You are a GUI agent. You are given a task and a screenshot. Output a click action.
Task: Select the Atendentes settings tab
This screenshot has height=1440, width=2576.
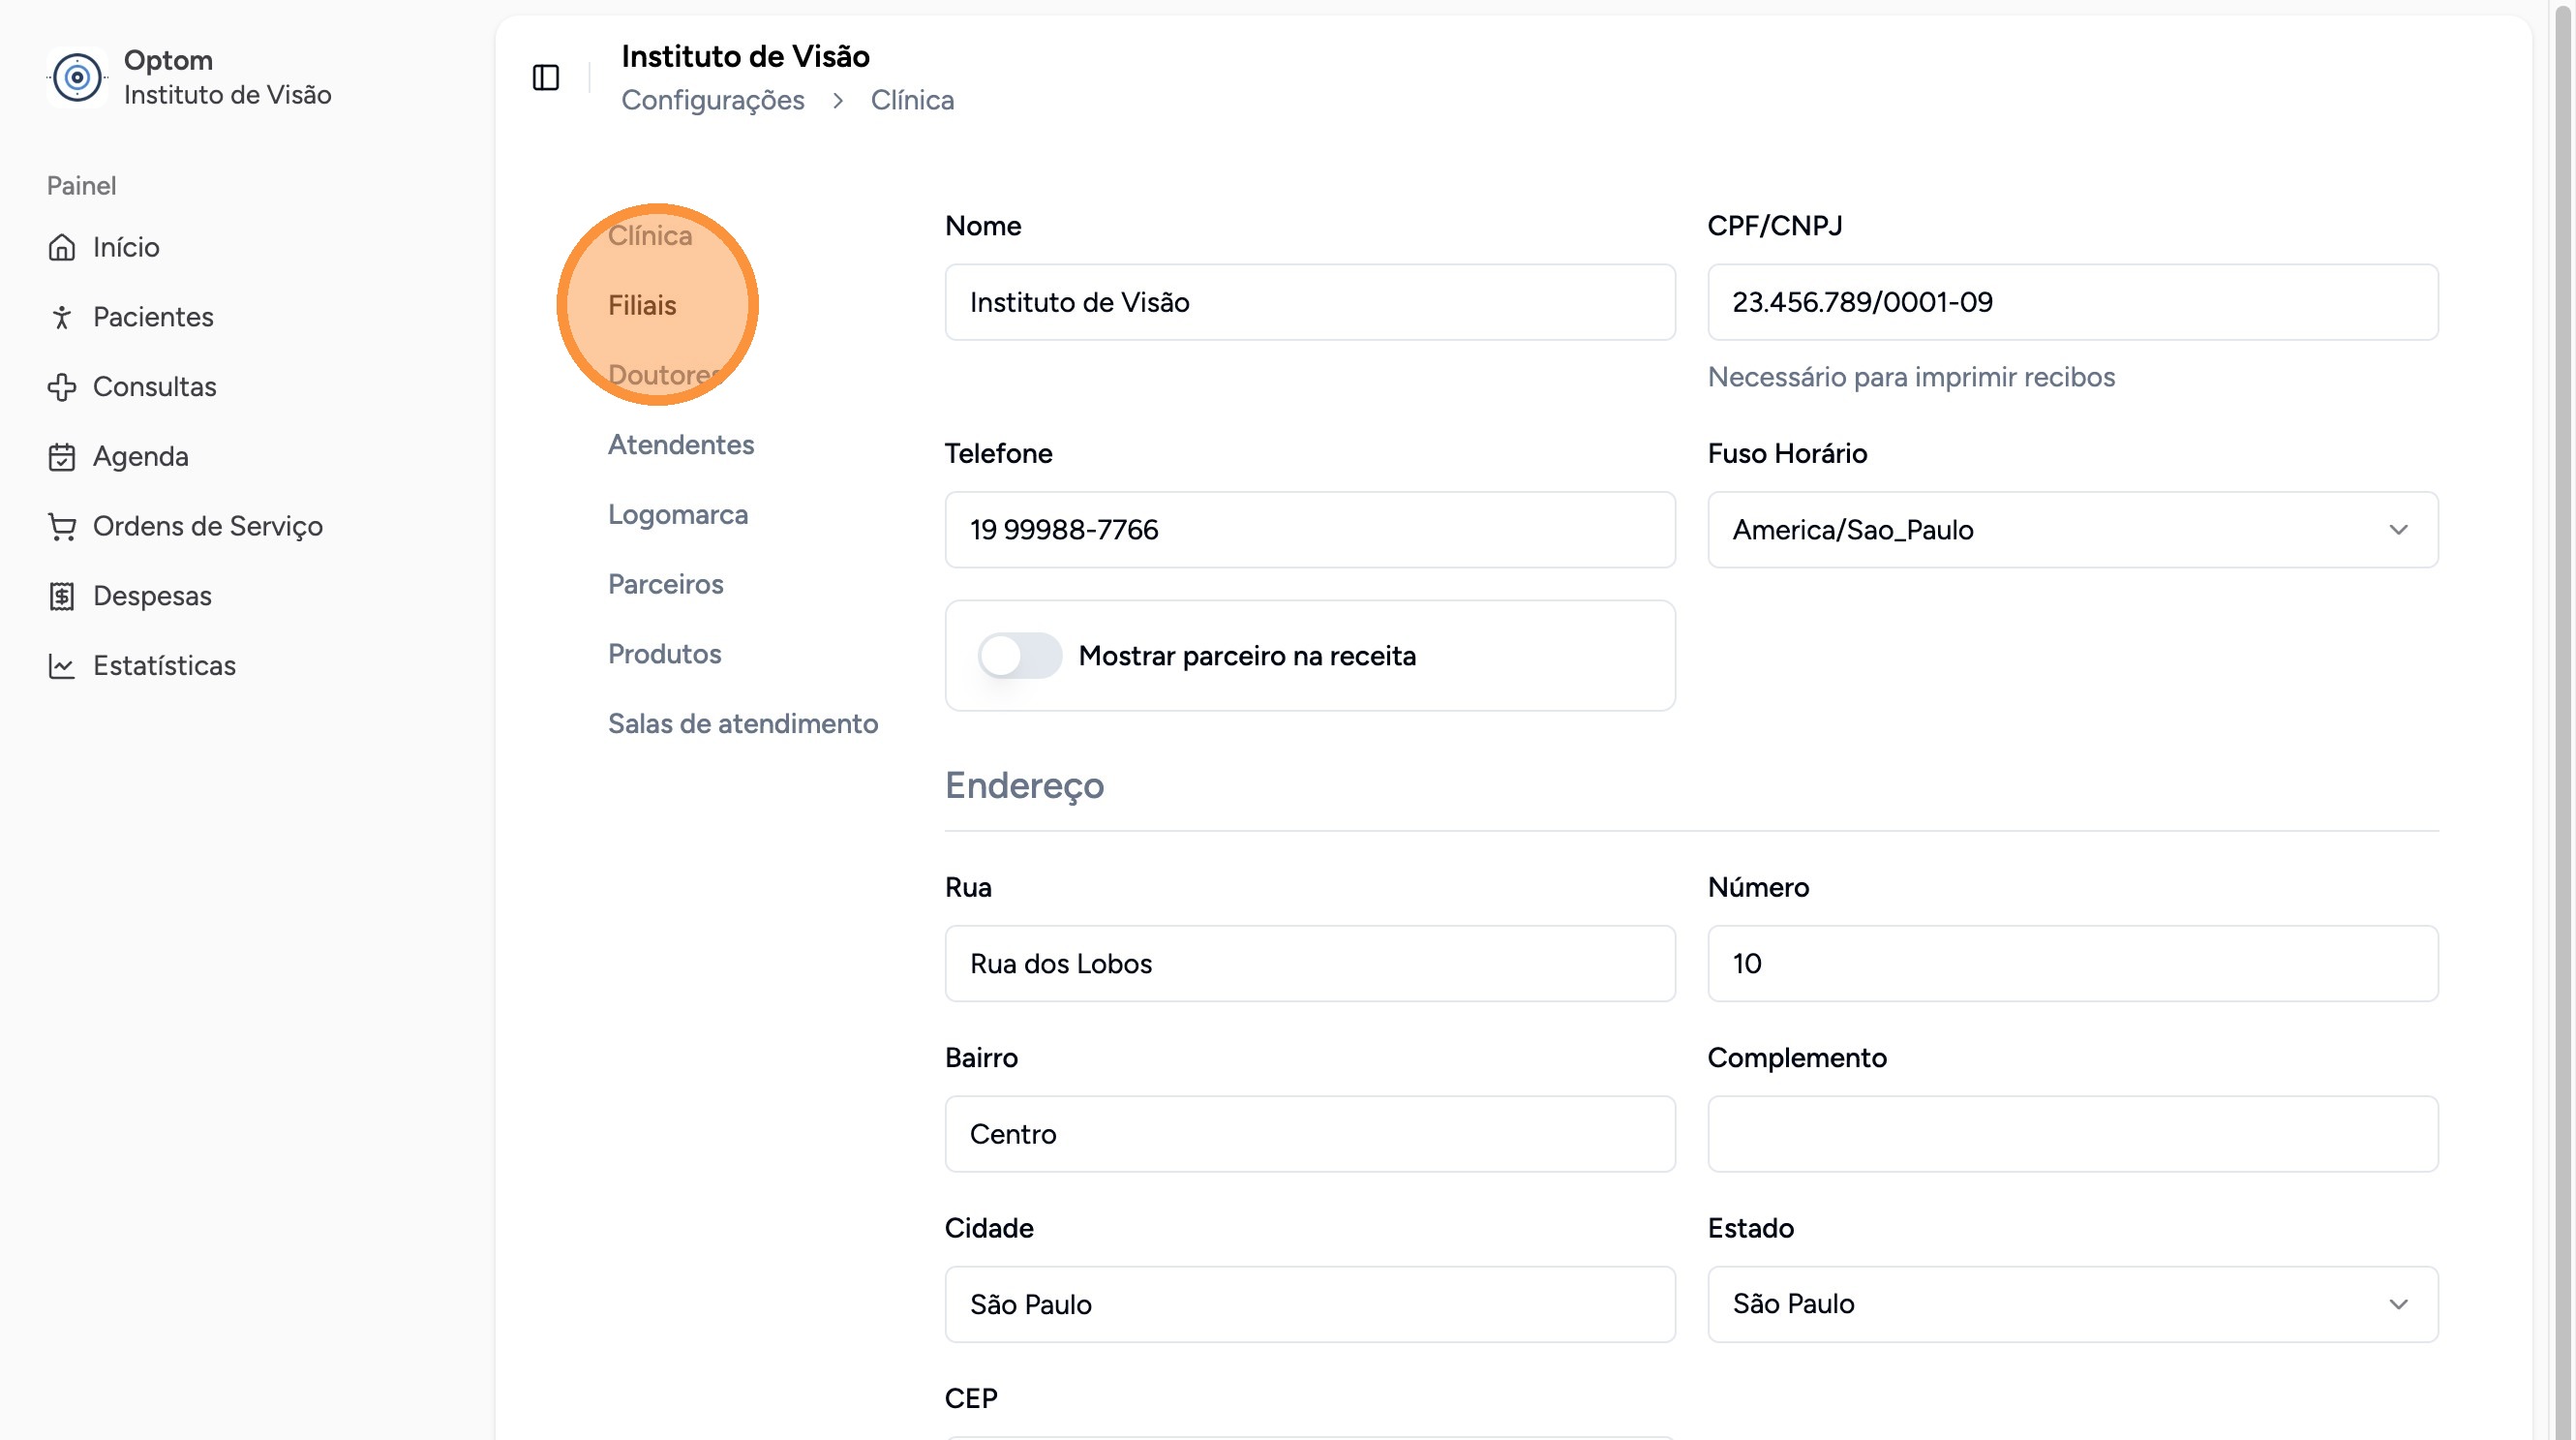coord(681,445)
